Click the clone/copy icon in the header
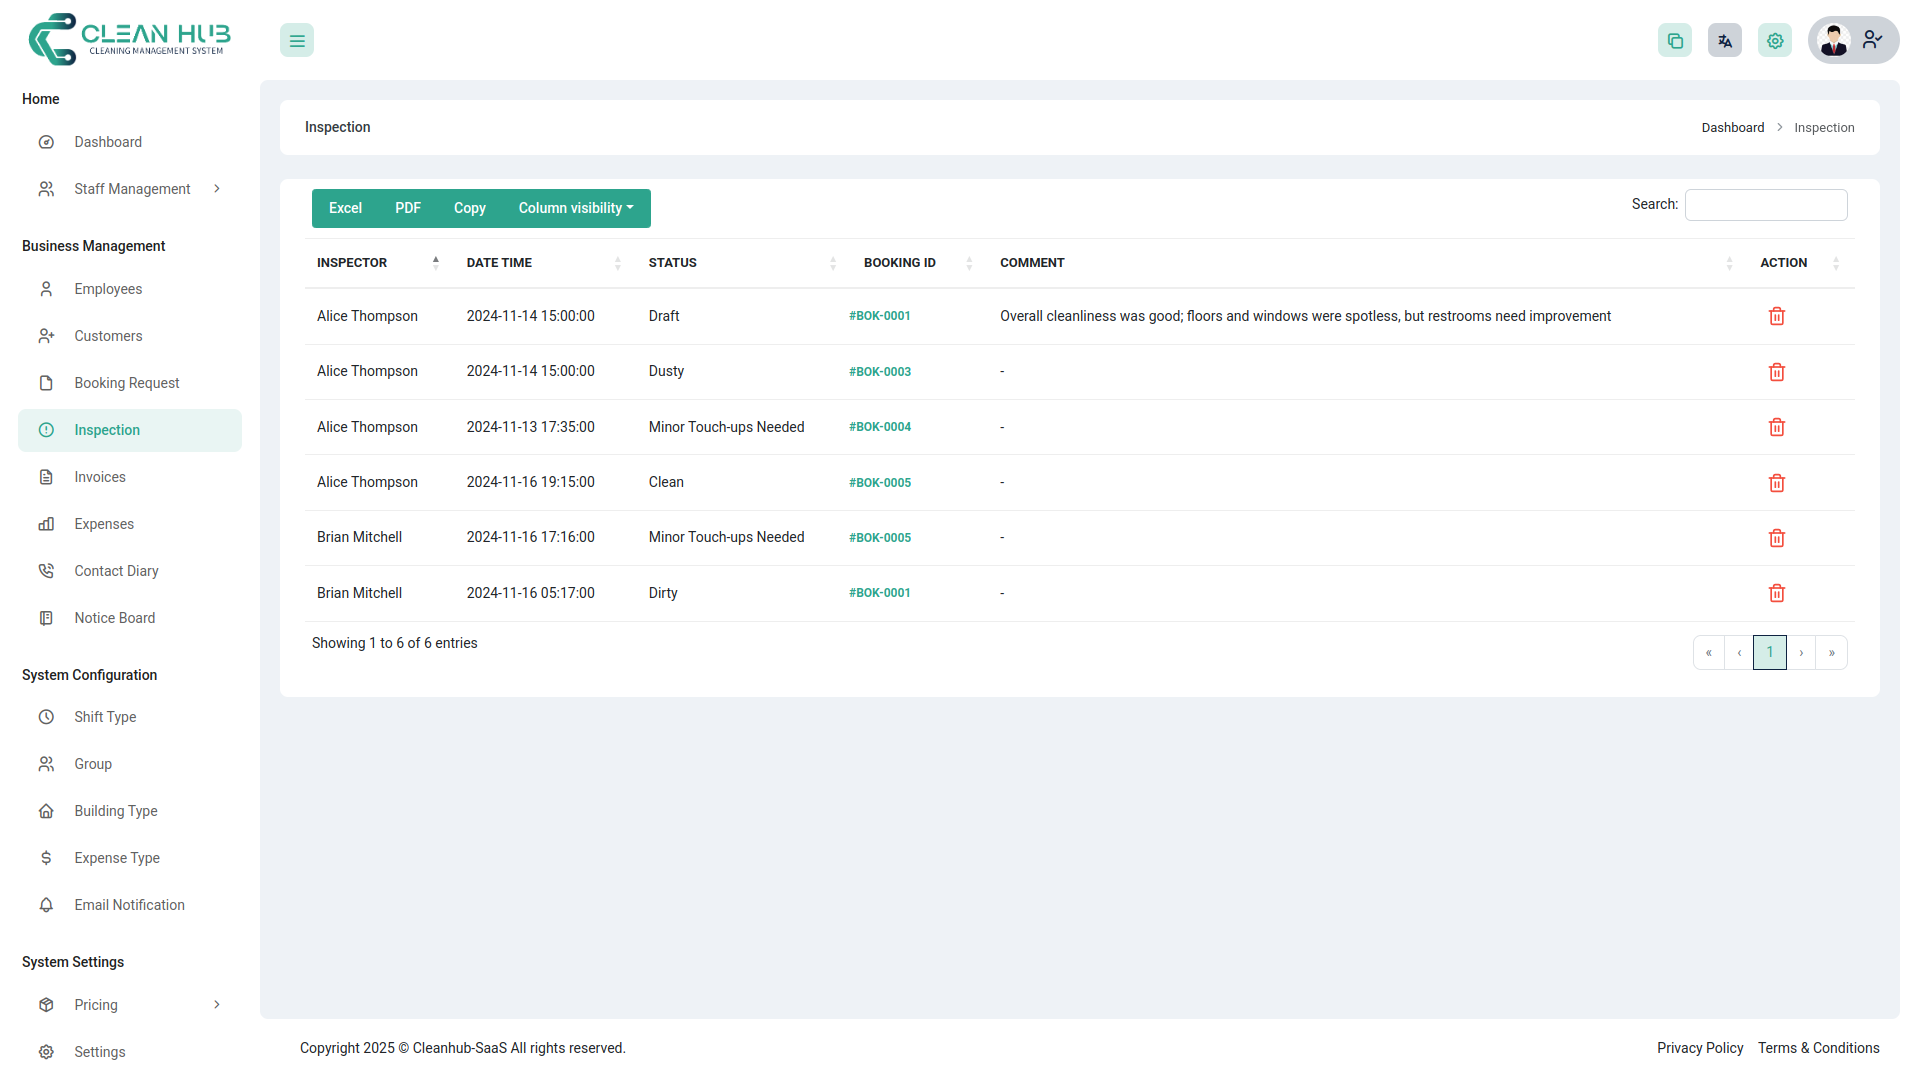 coord(1675,40)
